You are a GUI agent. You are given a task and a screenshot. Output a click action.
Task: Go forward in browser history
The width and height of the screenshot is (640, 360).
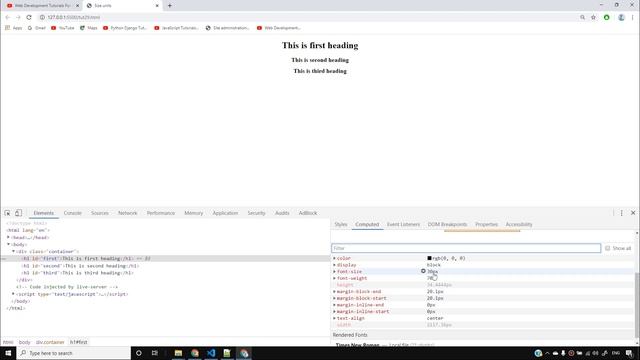tap(18, 18)
